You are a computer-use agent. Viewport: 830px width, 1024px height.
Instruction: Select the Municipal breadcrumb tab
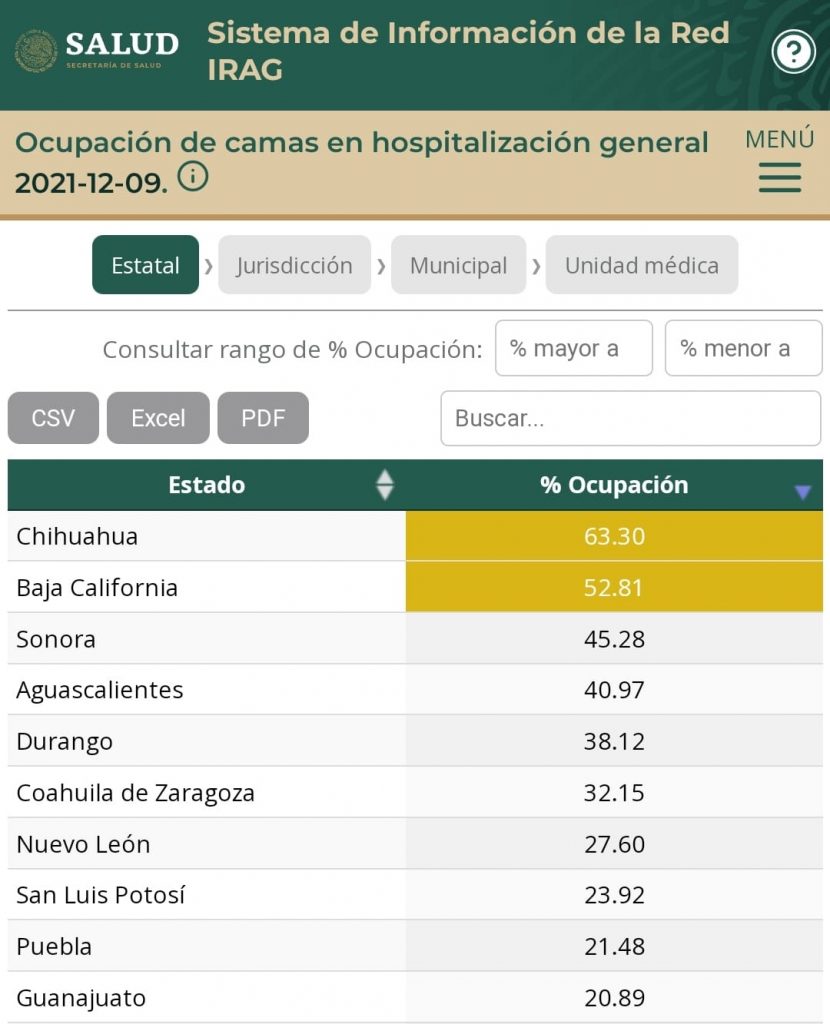[x=458, y=265]
